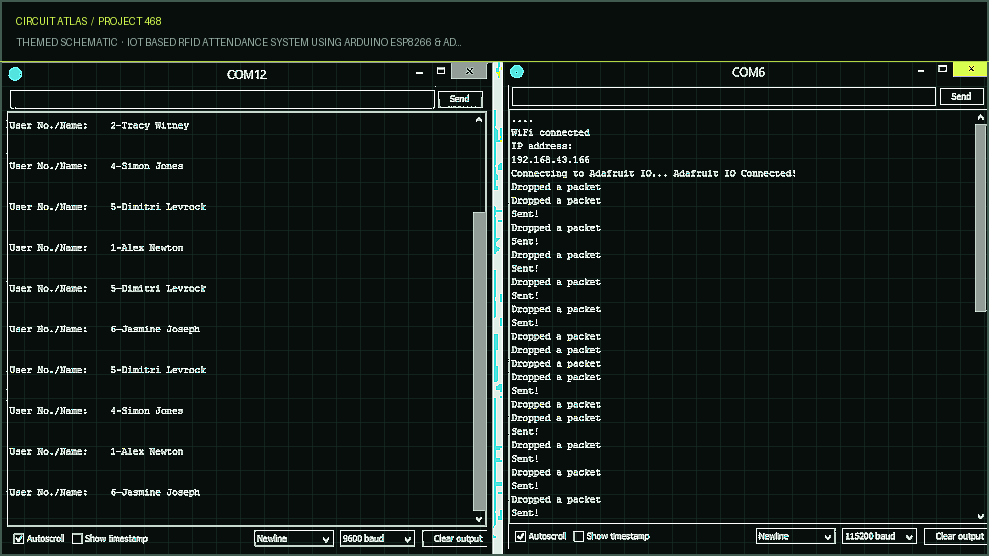
Task: Disable Autoscroll in the COM6 window
Action: (520, 536)
